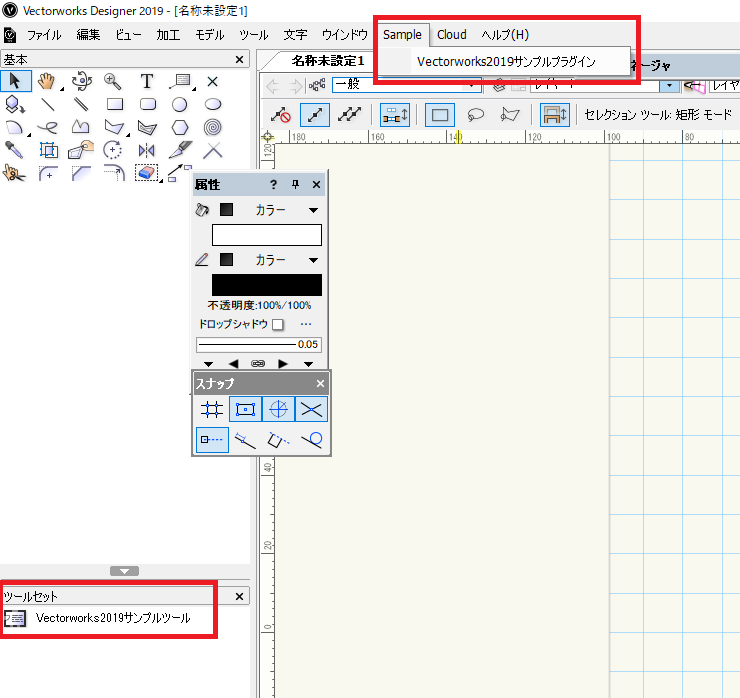
Task: Close the Snapping palette
Action: 320,384
